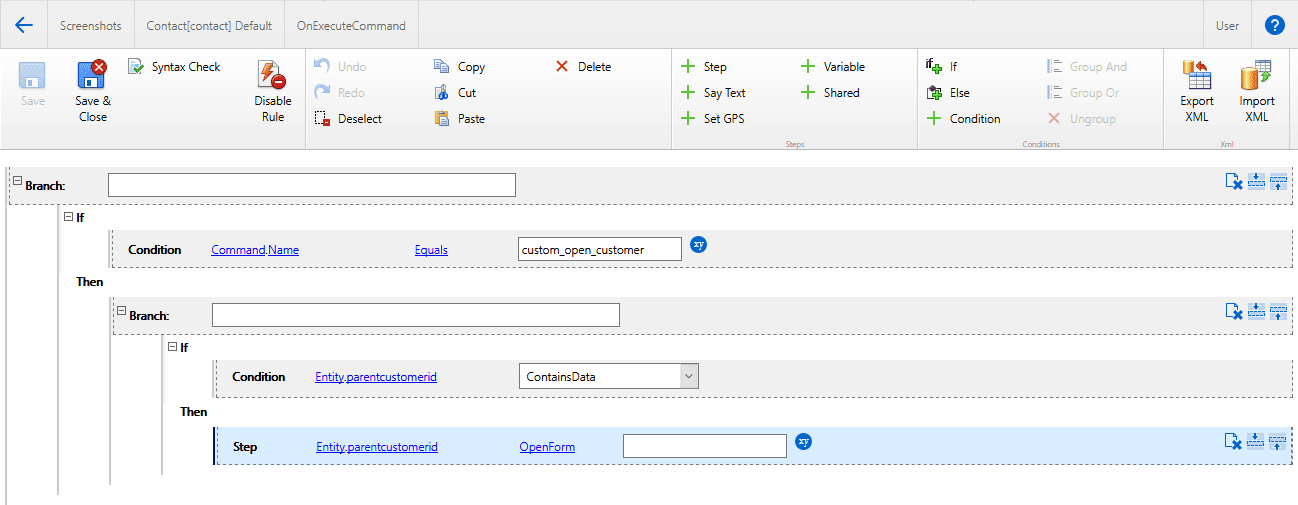Delete the top Branch with its delete icon
The height and width of the screenshot is (505, 1298).
1234,181
